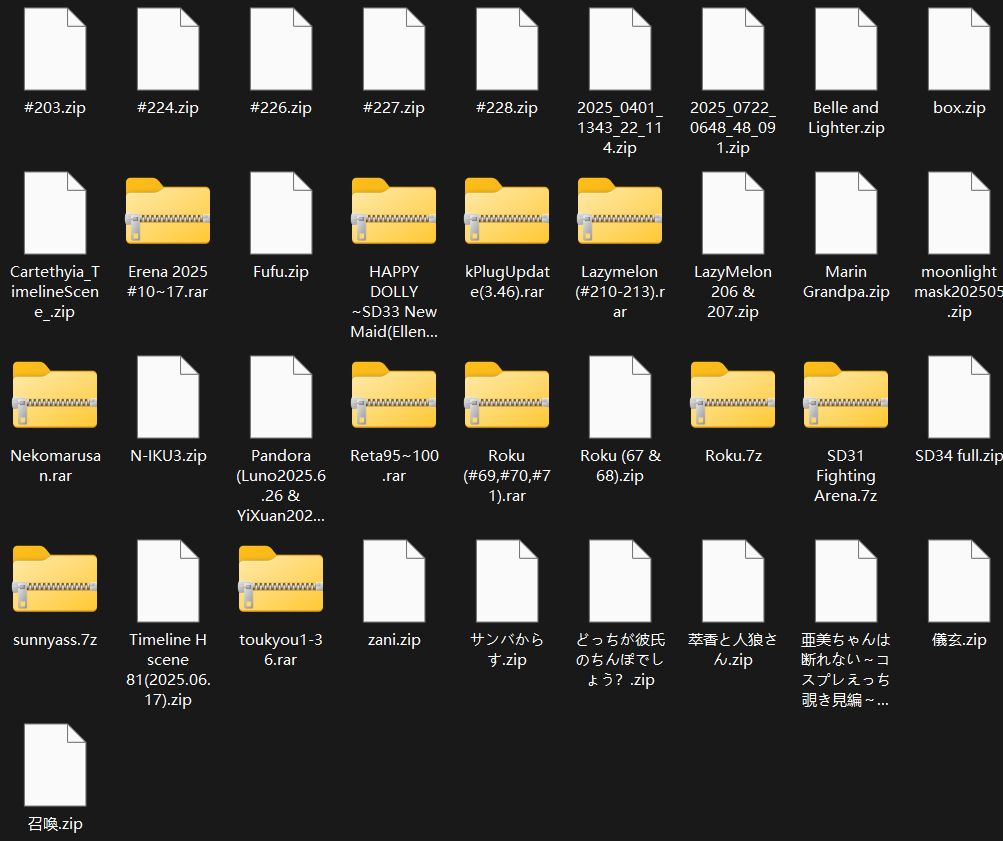The width and height of the screenshot is (1003, 841).
Task: Select the Erena 2025 #10~17.rar archive icon
Action: pyautogui.click(x=168, y=214)
